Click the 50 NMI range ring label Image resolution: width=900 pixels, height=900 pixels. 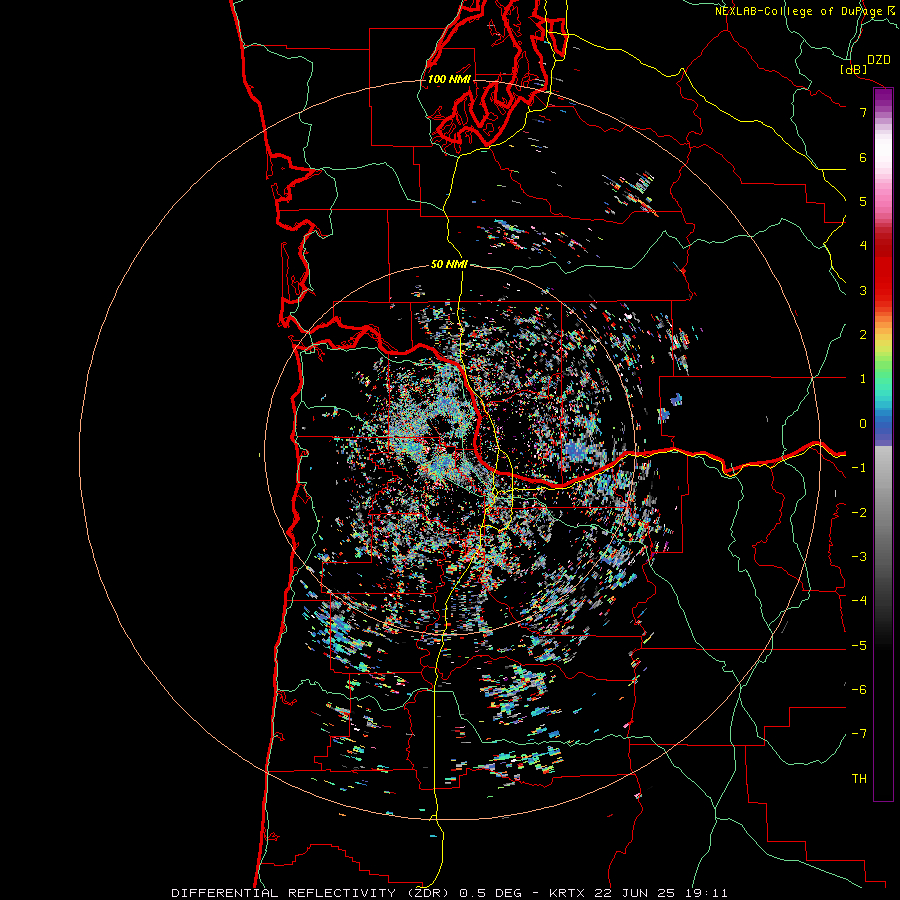(x=449, y=264)
